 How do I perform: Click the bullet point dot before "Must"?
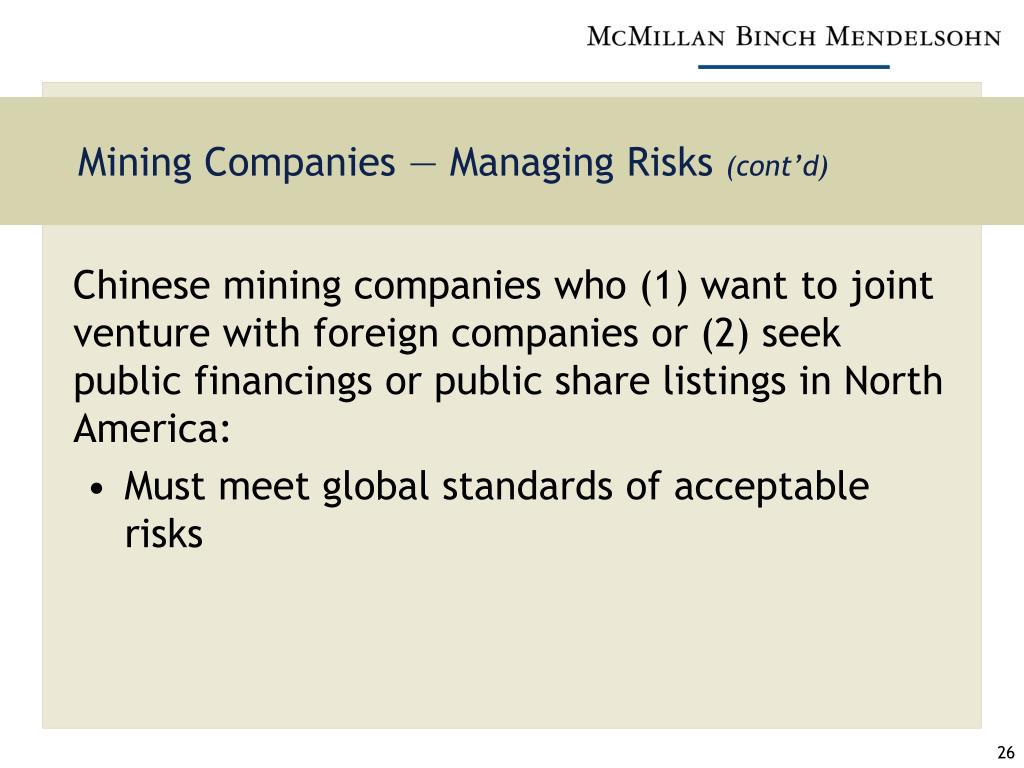tap(95, 490)
